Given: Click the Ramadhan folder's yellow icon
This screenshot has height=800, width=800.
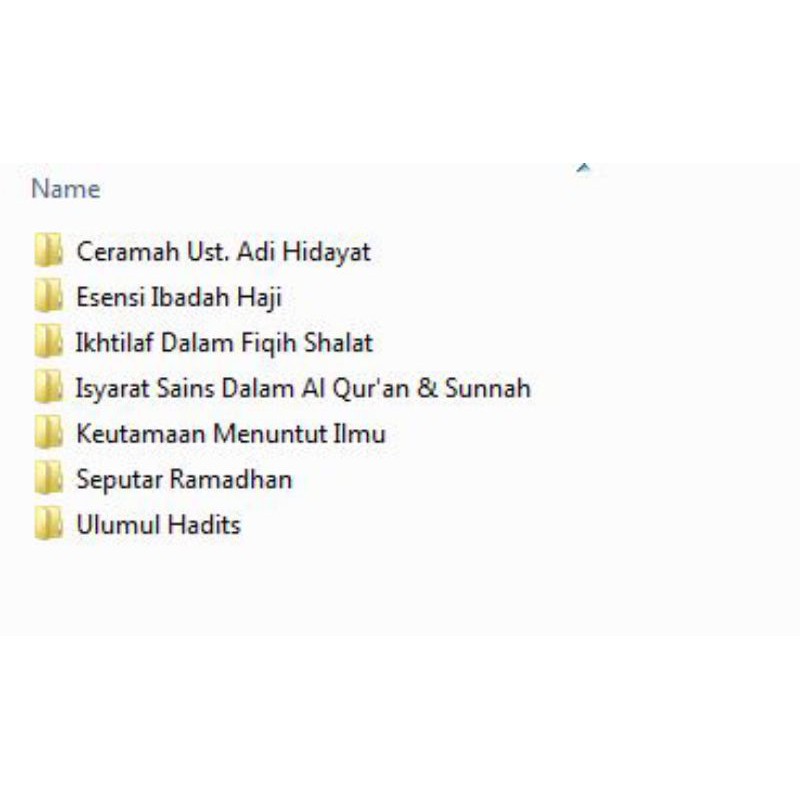Looking at the screenshot, I should pyautogui.click(x=49, y=479).
